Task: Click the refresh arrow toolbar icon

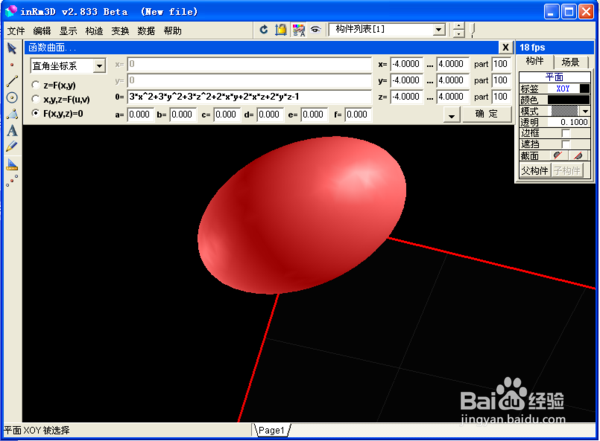Action: pos(264,29)
